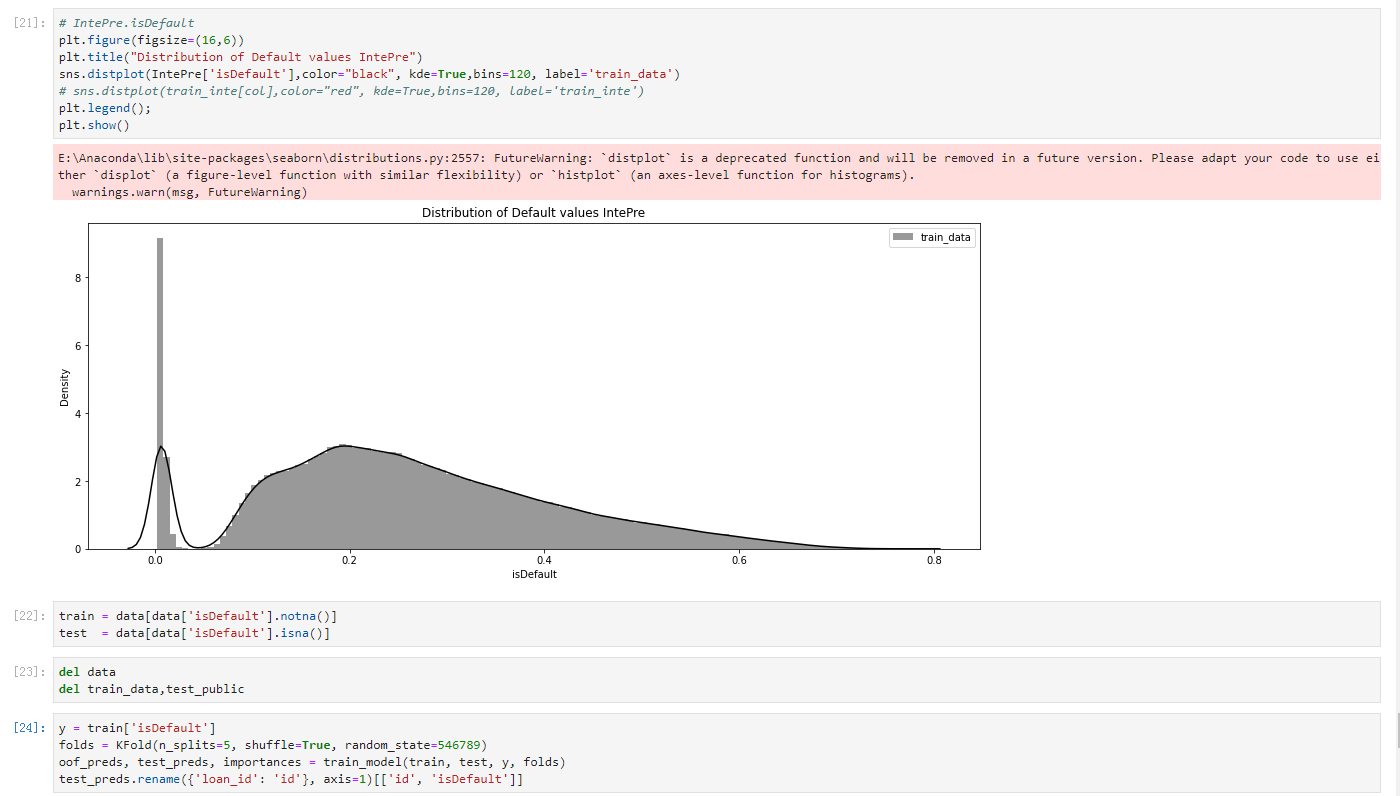Screen dimensions: 1400x796
Task: Click the cell prompt label [23]:
Action: tap(31, 671)
